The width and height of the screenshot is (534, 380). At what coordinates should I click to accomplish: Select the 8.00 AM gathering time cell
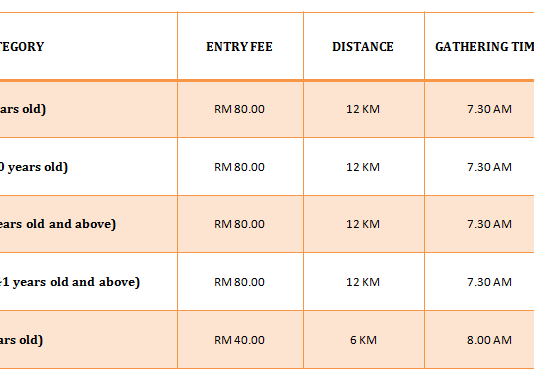tap(480, 340)
